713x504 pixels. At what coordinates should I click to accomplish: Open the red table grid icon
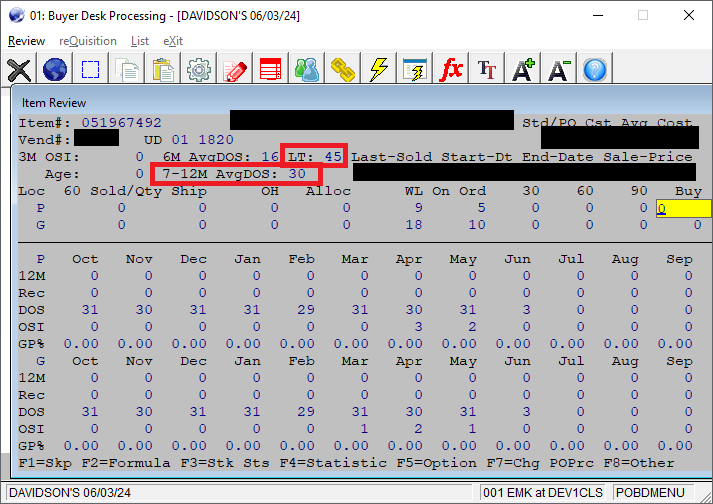coord(271,69)
